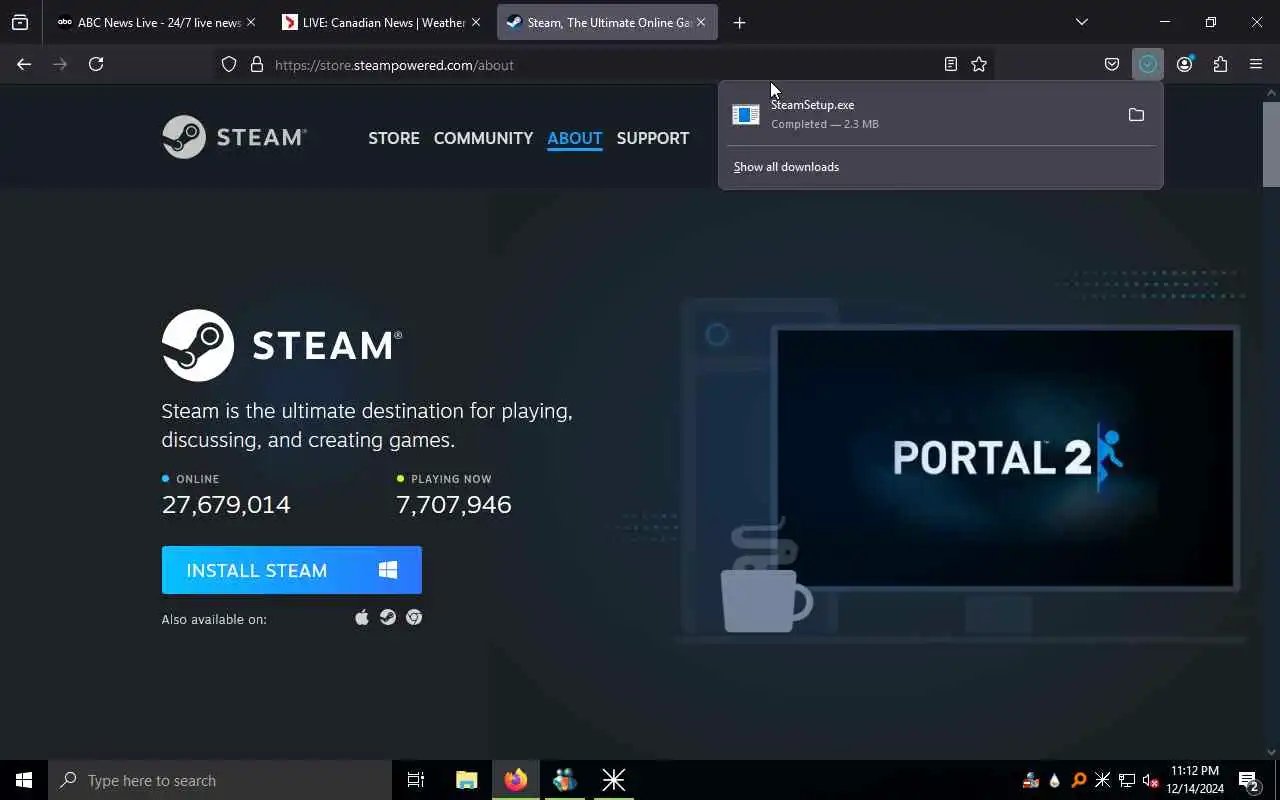1280x800 pixels.
Task: Expand the list all tabs dropdown
Action: click(1081, 22)
